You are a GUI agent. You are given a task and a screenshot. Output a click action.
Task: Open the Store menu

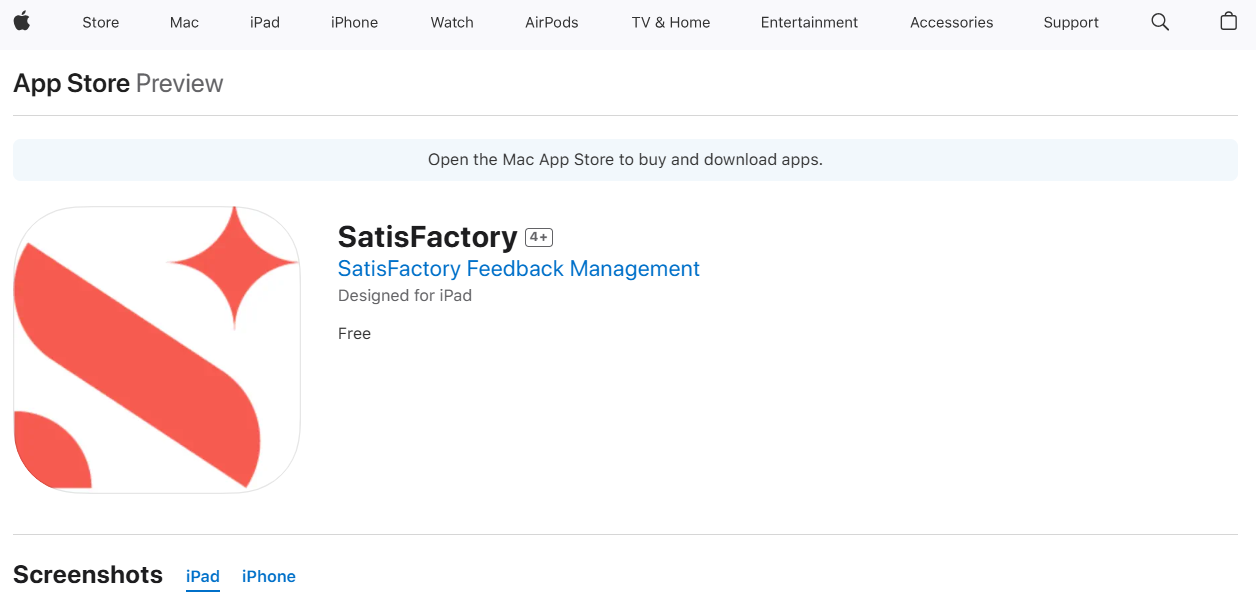[101, 22]
